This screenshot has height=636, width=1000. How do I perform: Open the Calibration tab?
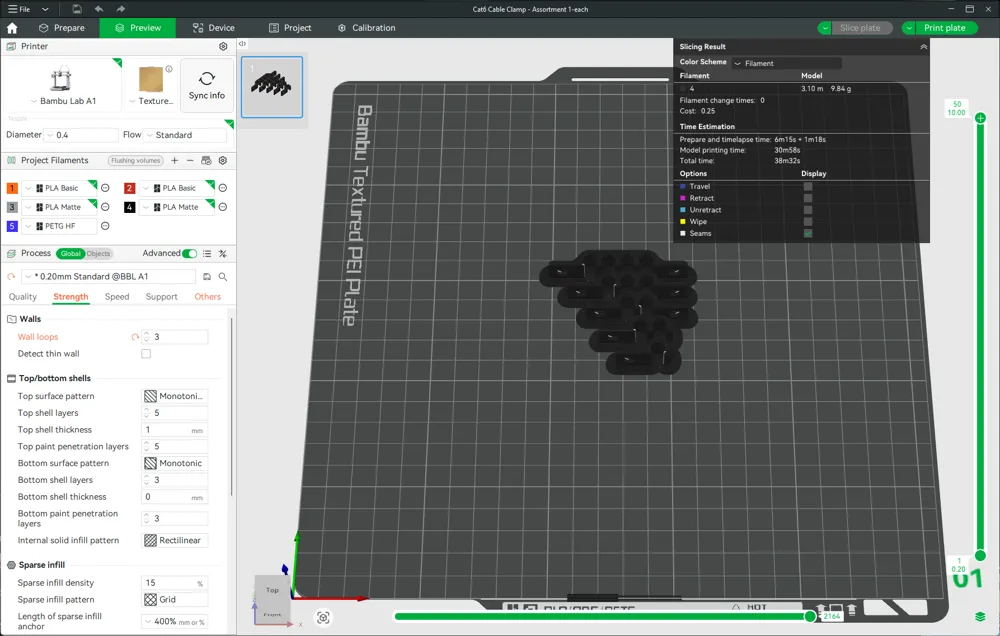pyautogui.click(x=367, y=28)
